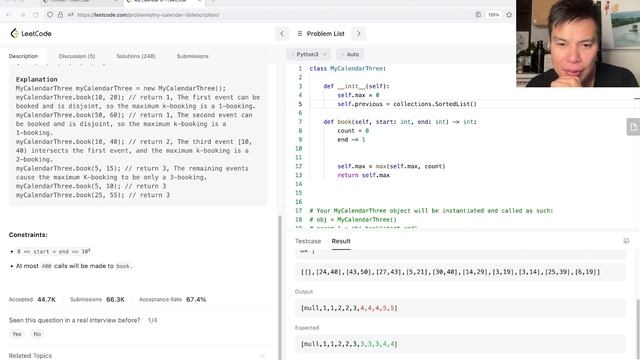640x360 pixels.
Task: Open the Submissions tab
Action: tap(193, 56)
